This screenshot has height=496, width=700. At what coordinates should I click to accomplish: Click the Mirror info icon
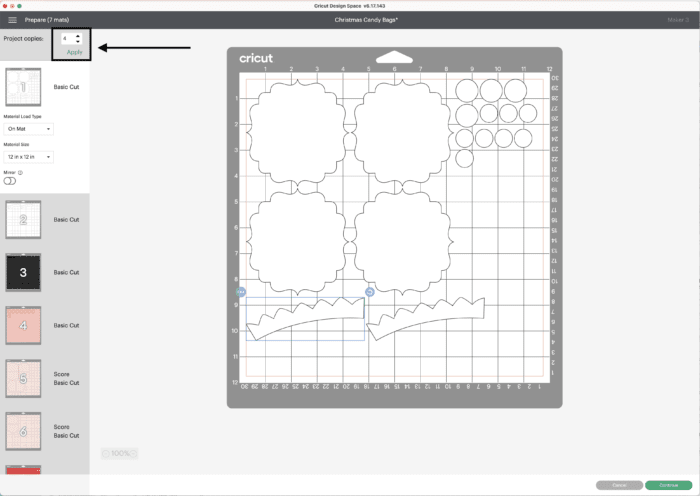[x=21, y=172]
